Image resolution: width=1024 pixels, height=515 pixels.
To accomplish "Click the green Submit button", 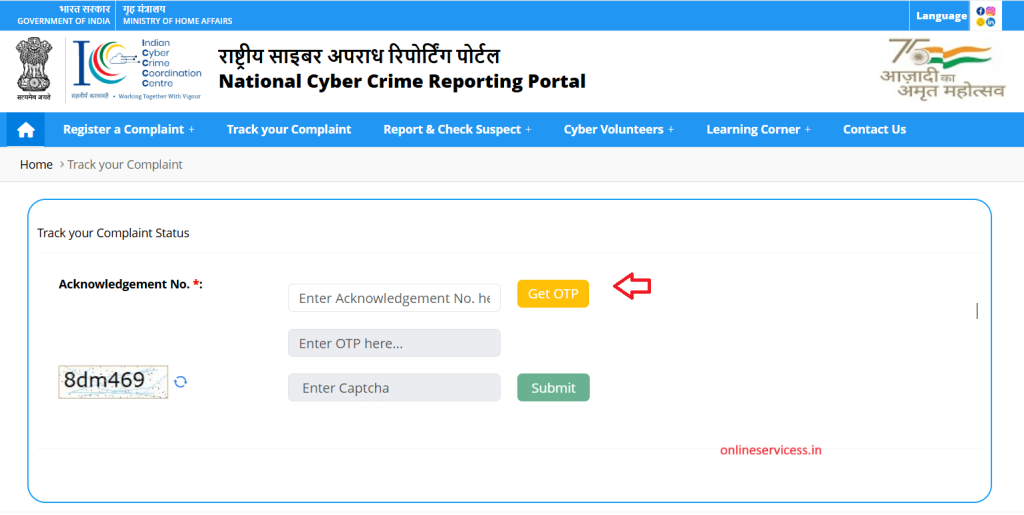I will click(x=553, y=388).
